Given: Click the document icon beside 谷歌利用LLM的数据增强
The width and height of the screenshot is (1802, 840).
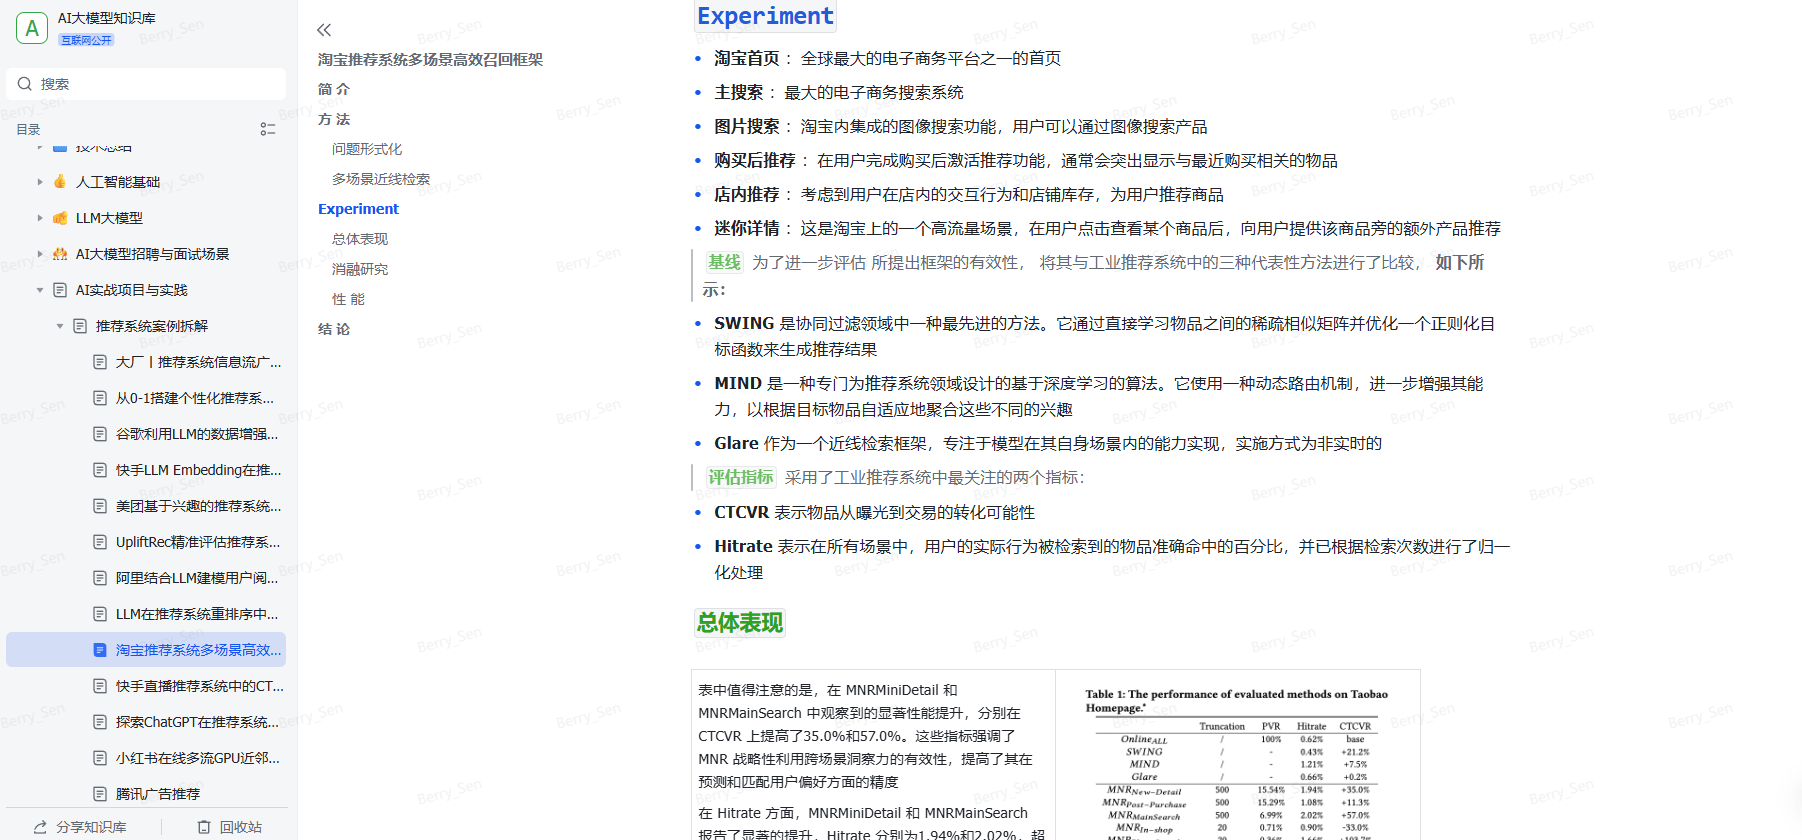Looking at the screenshot, I should point(100,434).
